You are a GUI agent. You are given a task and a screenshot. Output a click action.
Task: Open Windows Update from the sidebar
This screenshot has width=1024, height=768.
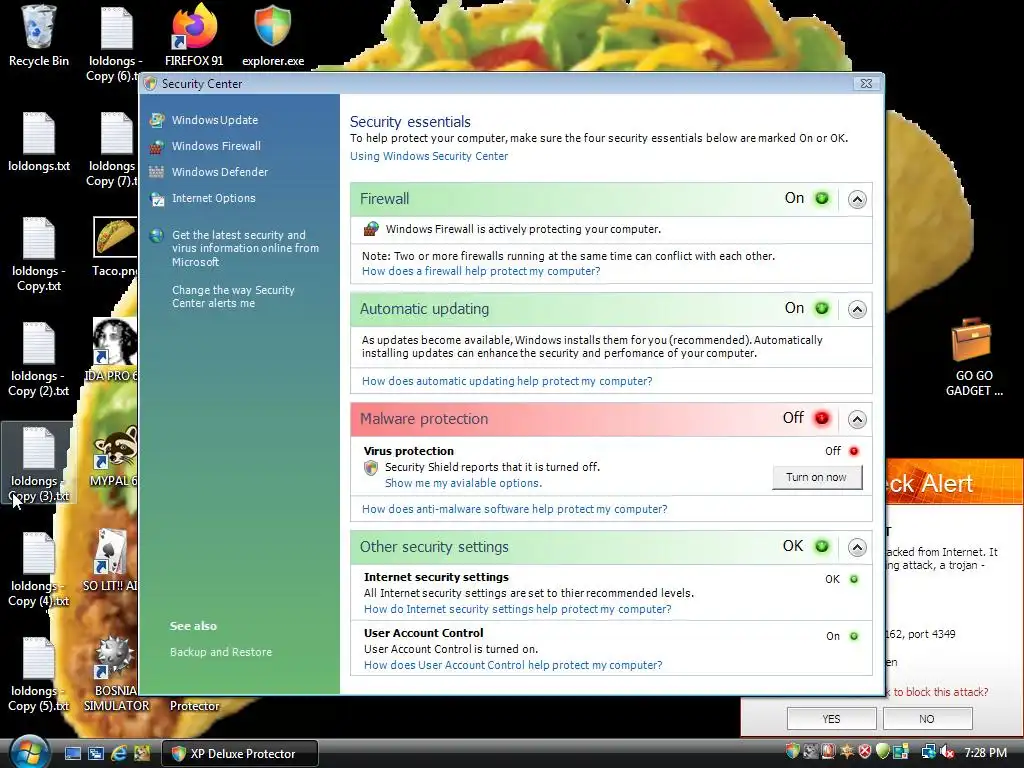point(215,120)
